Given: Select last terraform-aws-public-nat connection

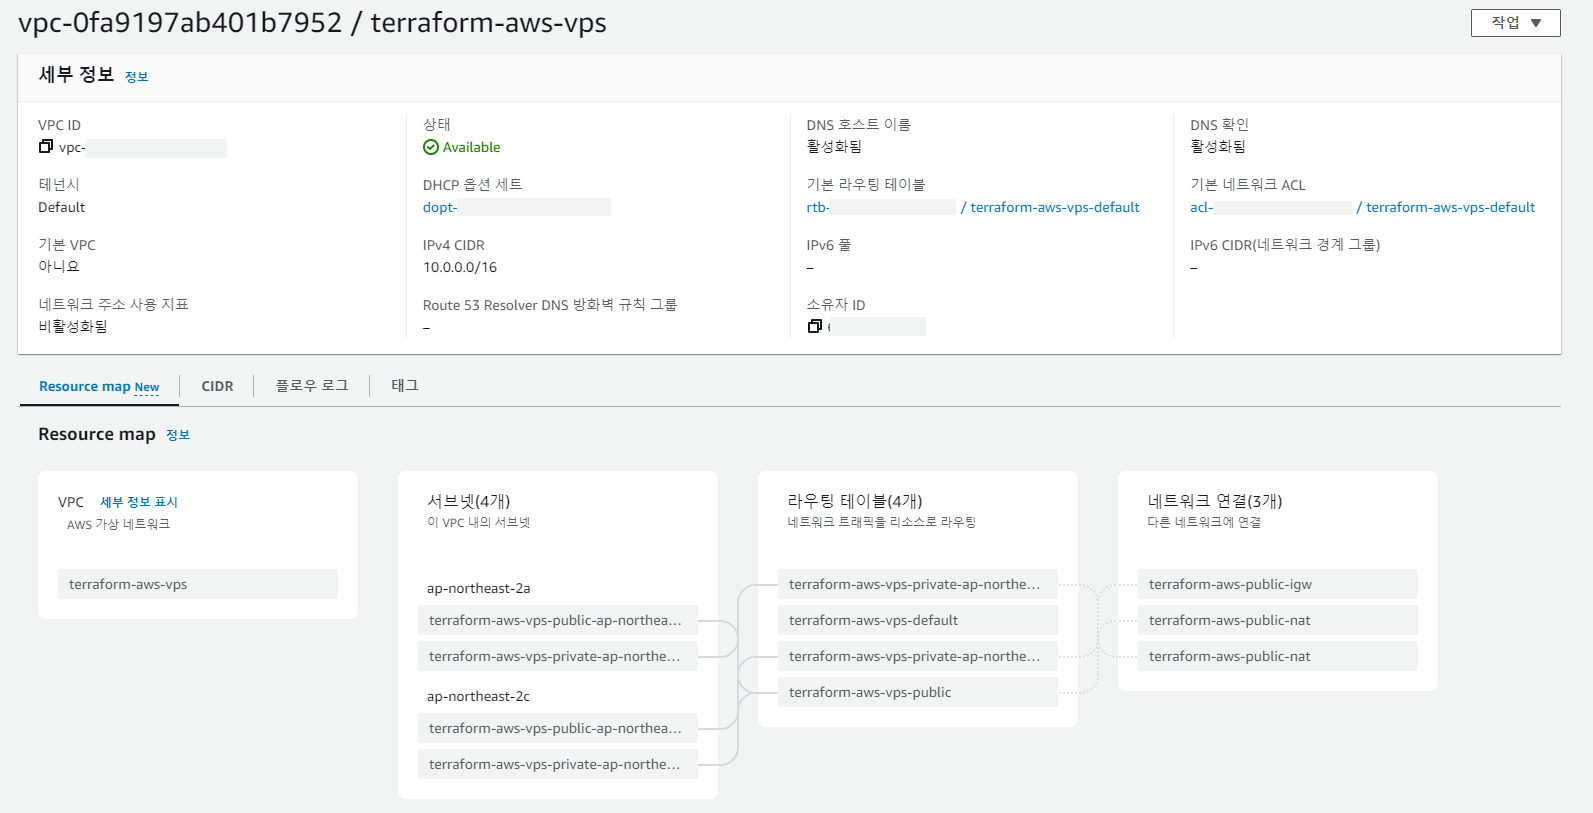Looking at the screenshot, I should [x=1278, y=656].
